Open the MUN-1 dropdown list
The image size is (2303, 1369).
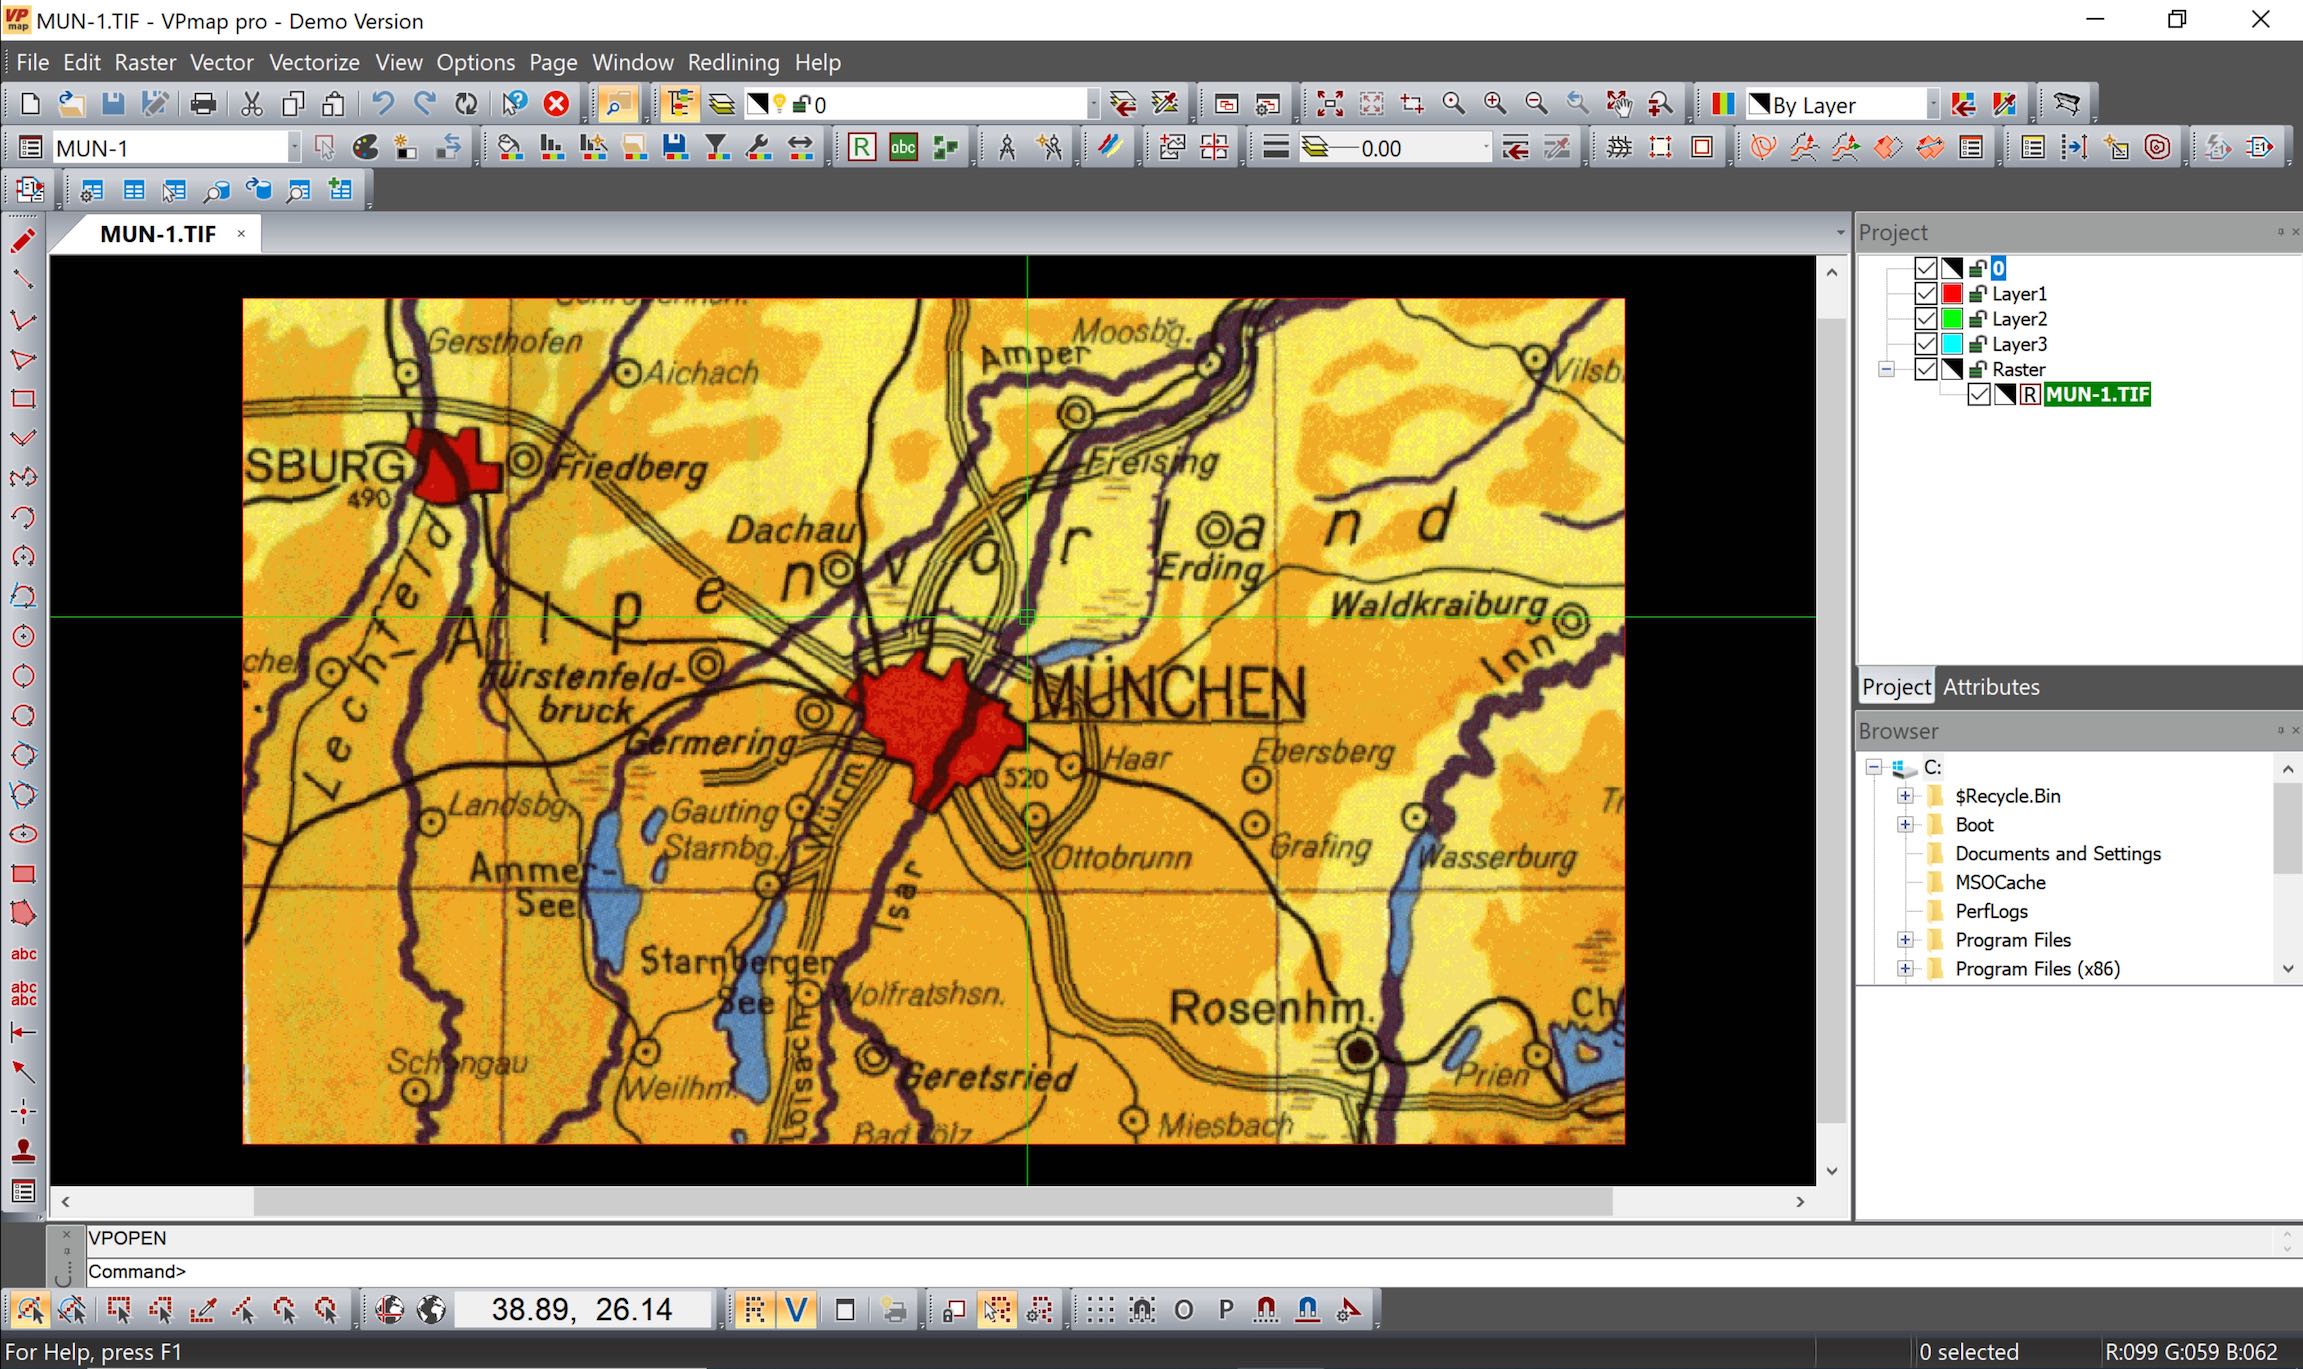294,148
